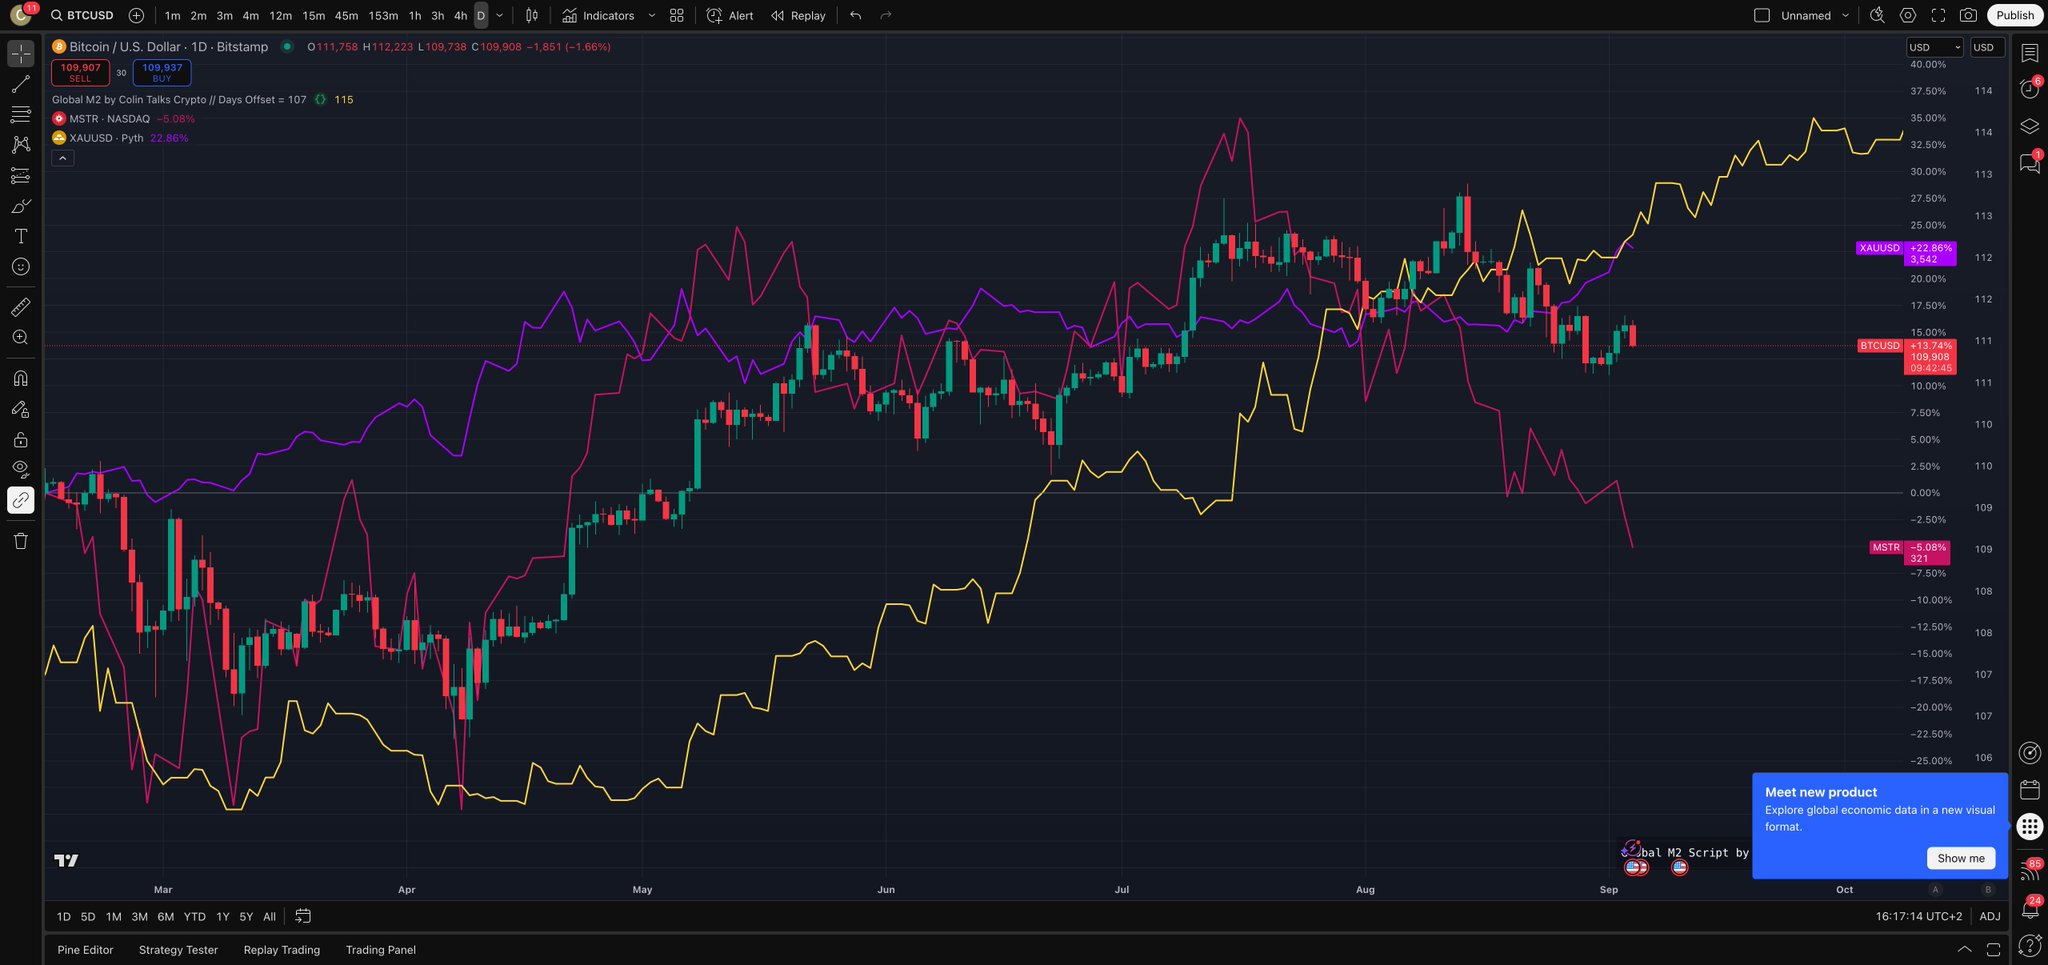Click the Show me button
Screen dimensions: 2048x965
(1961, 858)
